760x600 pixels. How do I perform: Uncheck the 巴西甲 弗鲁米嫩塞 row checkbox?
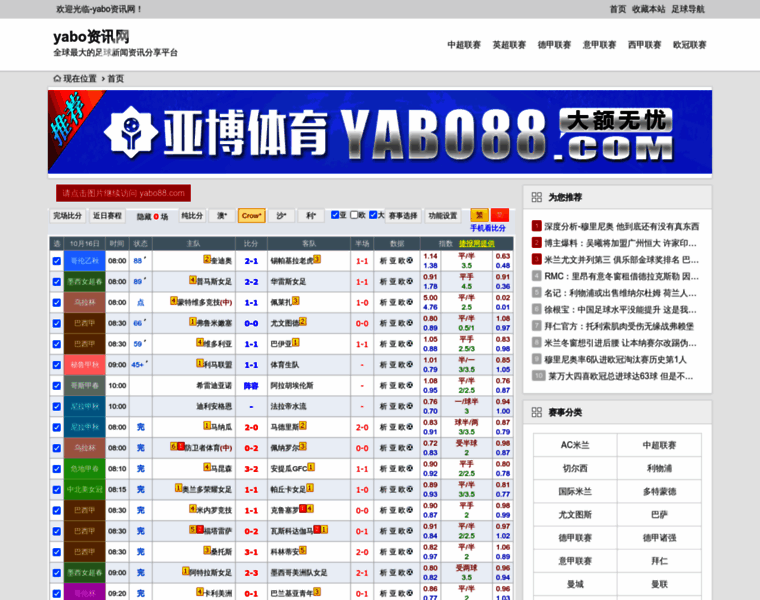click(x=57, y=323)
